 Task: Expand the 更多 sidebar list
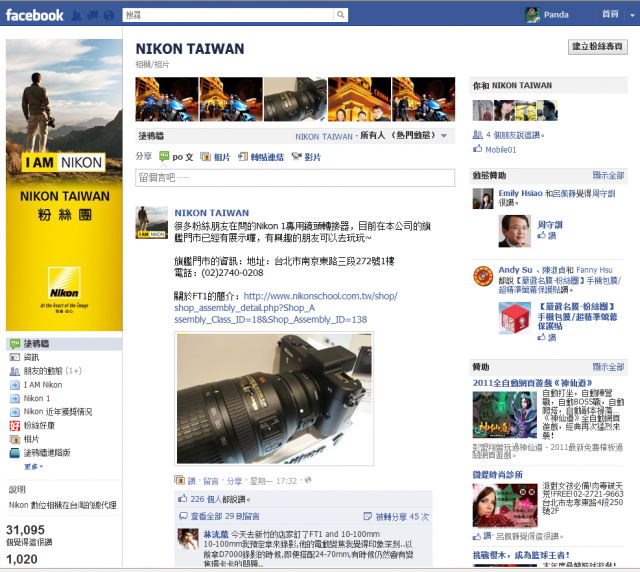click(x=33, y=466)
